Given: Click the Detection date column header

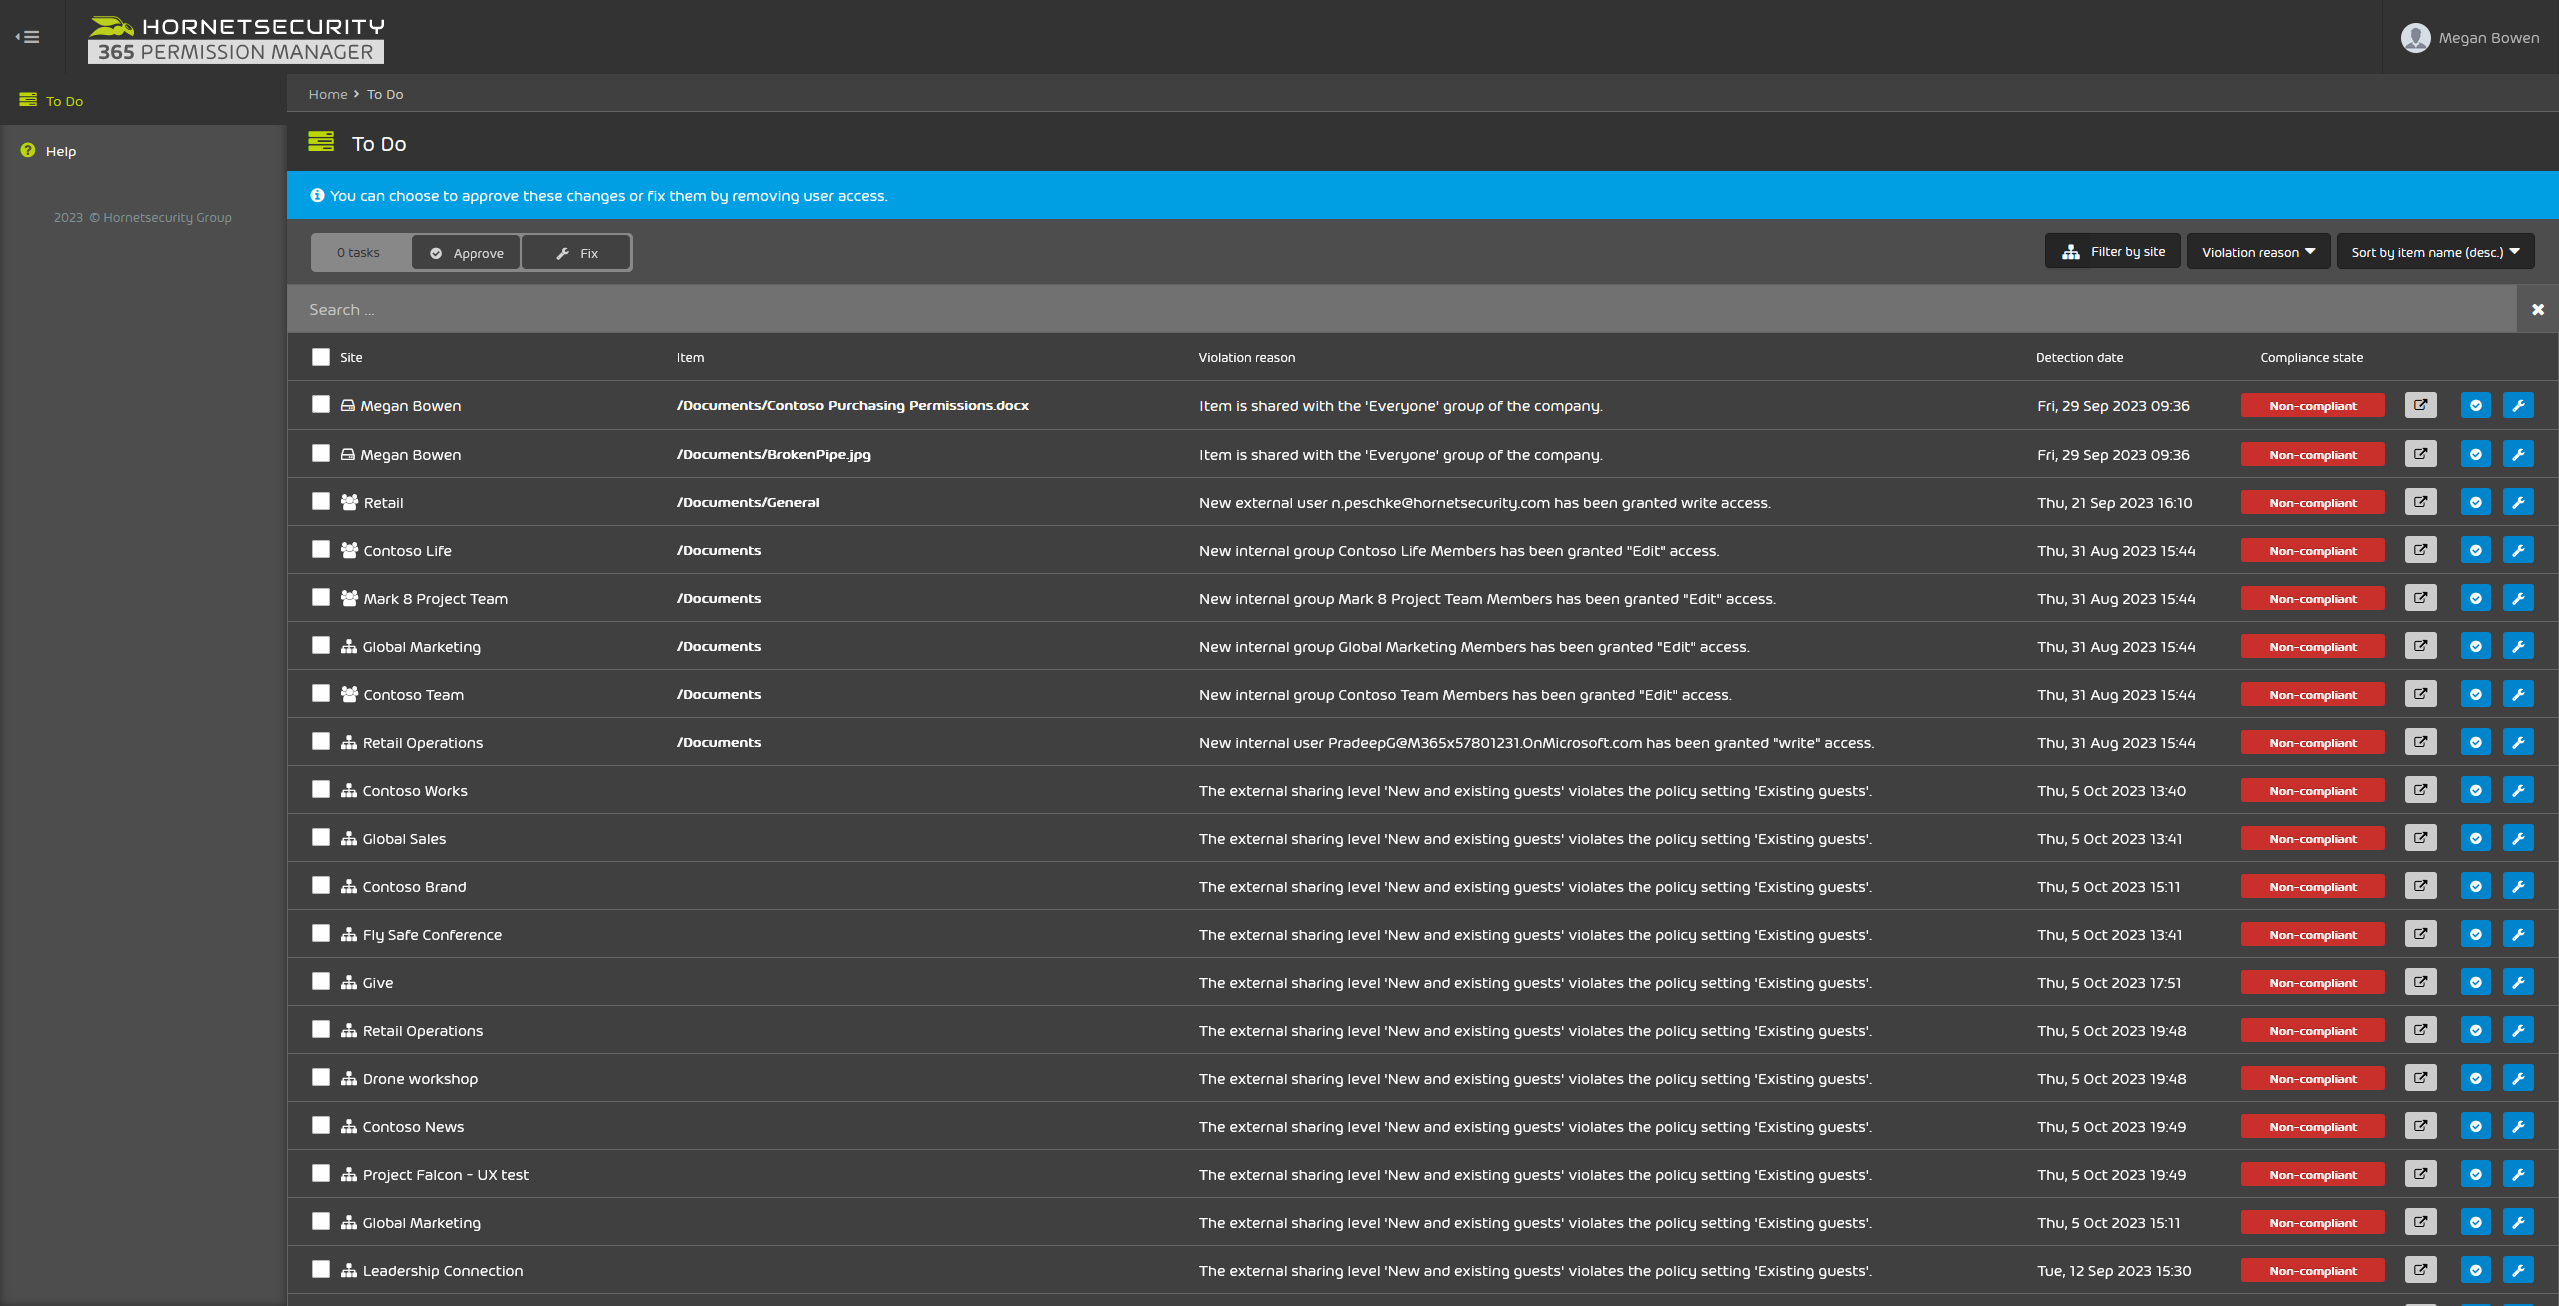Looking at the screenshot, I should pyautogui.click(x=2079, y=357).
